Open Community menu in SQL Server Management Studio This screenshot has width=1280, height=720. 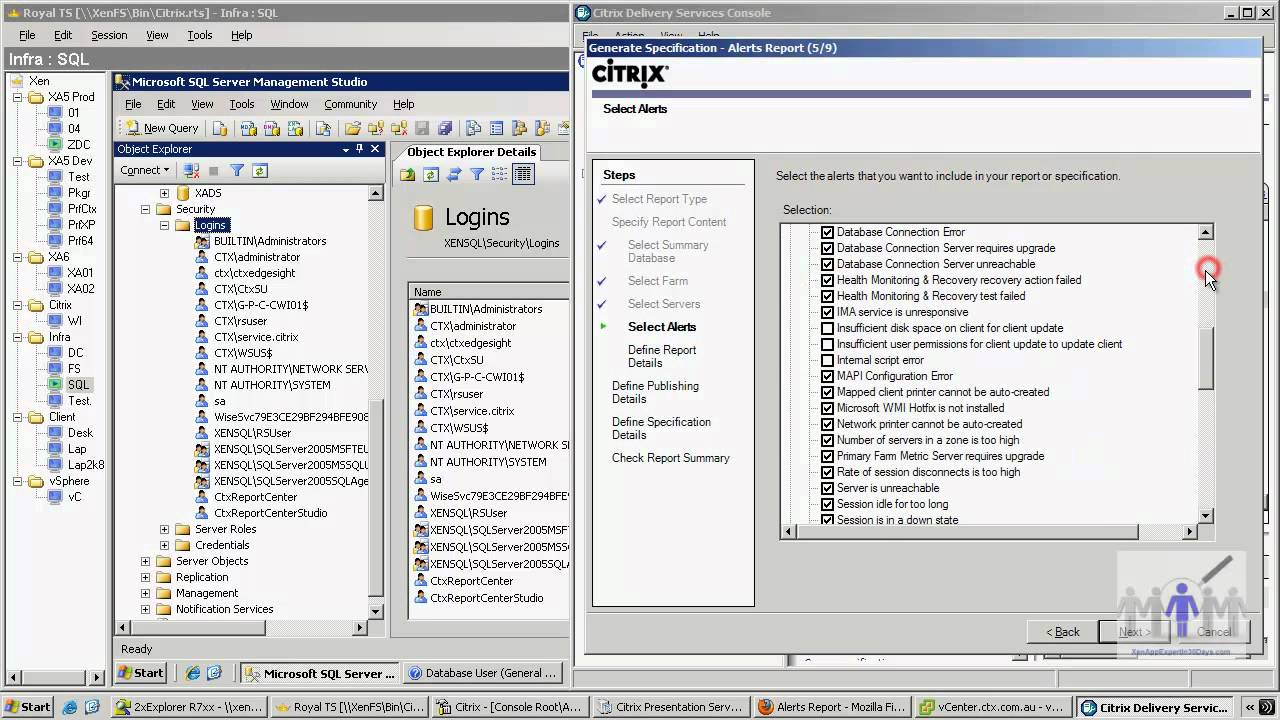click(x=350, y=104)
